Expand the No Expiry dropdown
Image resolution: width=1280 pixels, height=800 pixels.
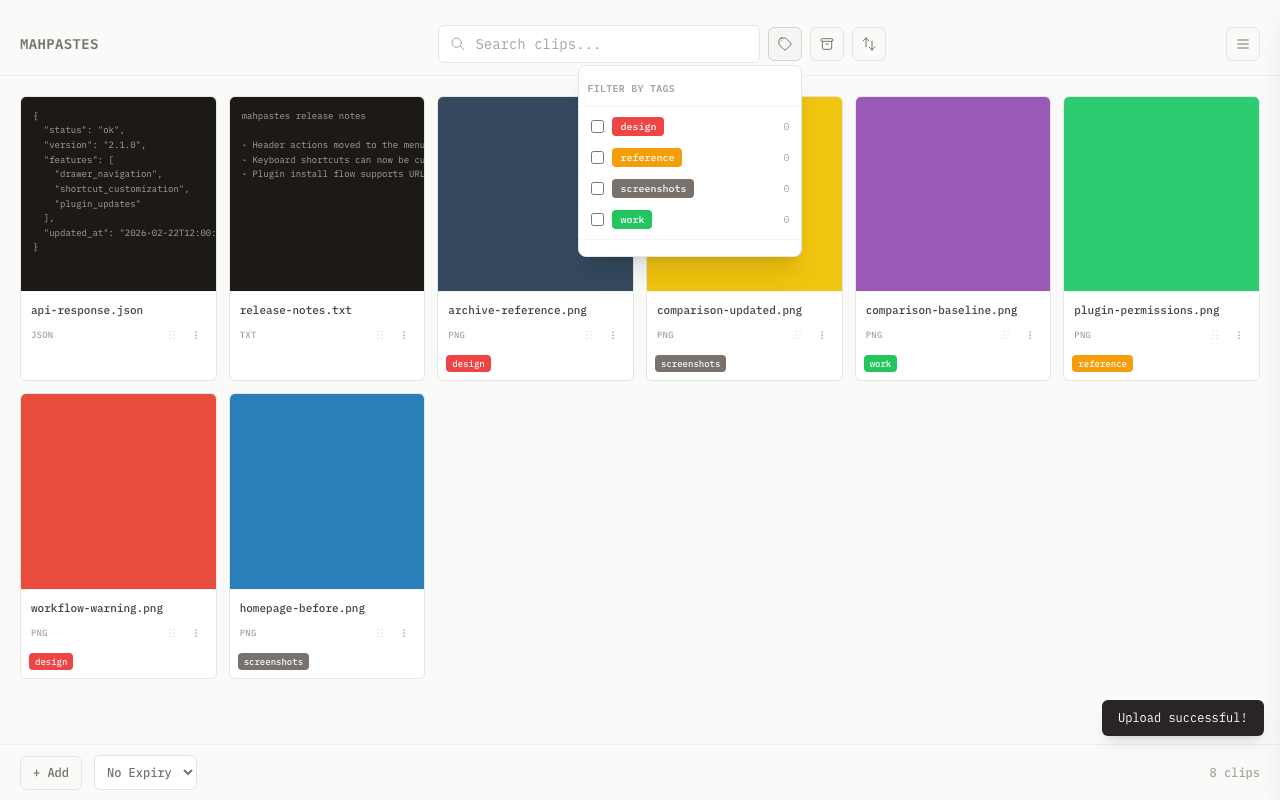click(145, 773)
